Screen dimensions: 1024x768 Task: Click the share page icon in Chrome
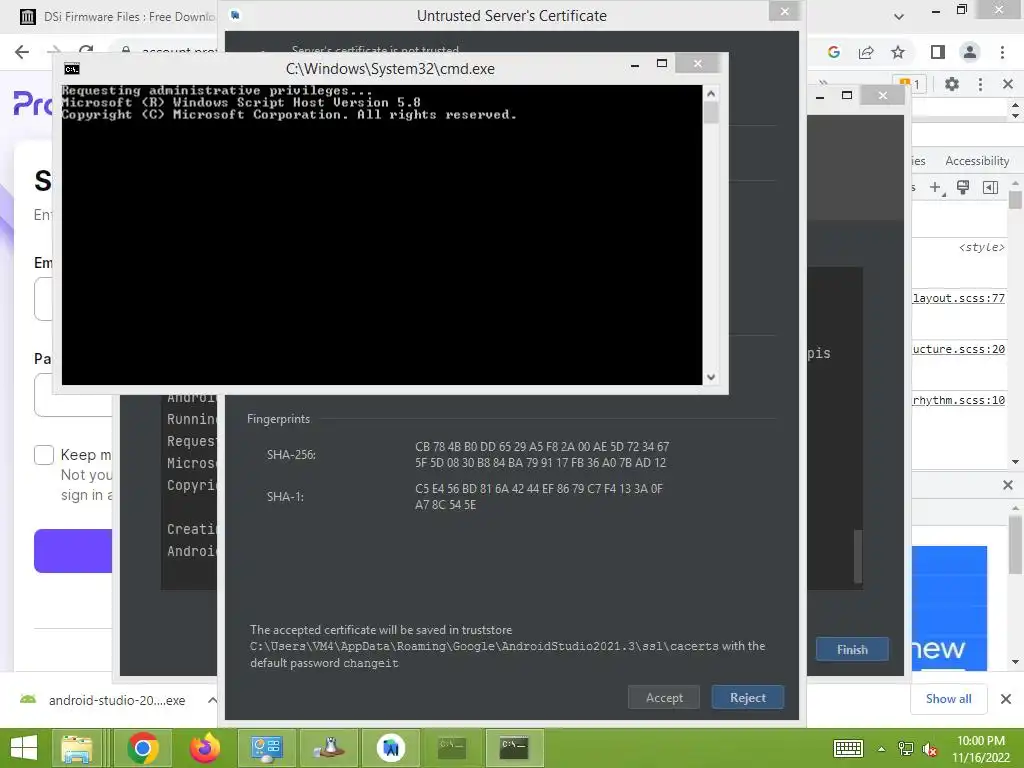pos(866,52)
